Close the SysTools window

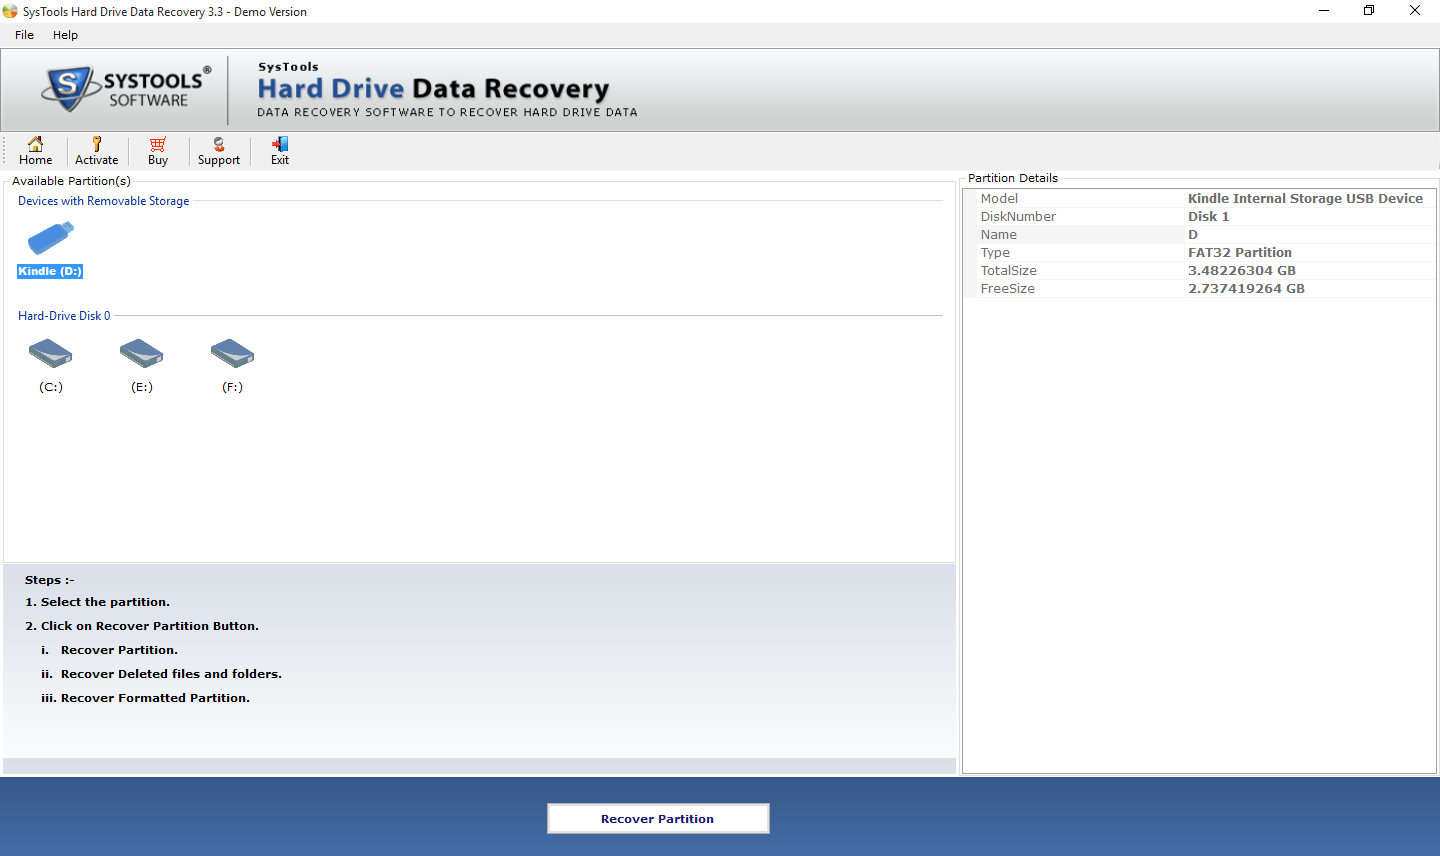click(1415, 11)
